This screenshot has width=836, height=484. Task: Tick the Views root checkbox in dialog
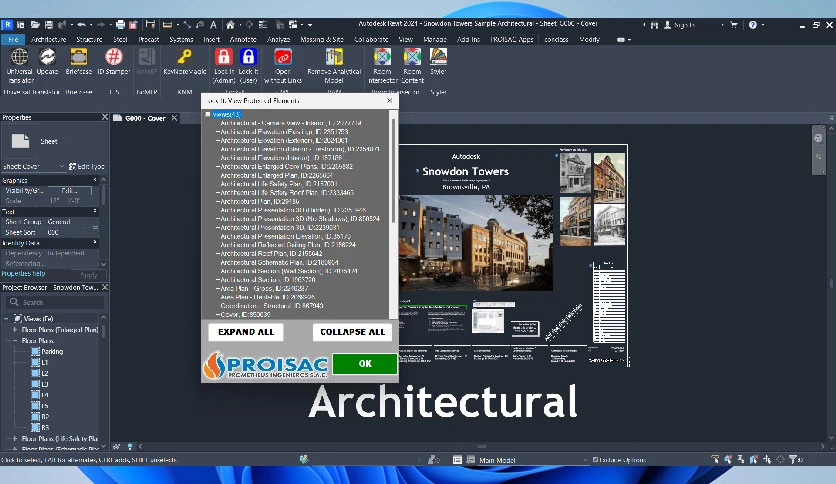pyautogui.click(x=208, y=114)
